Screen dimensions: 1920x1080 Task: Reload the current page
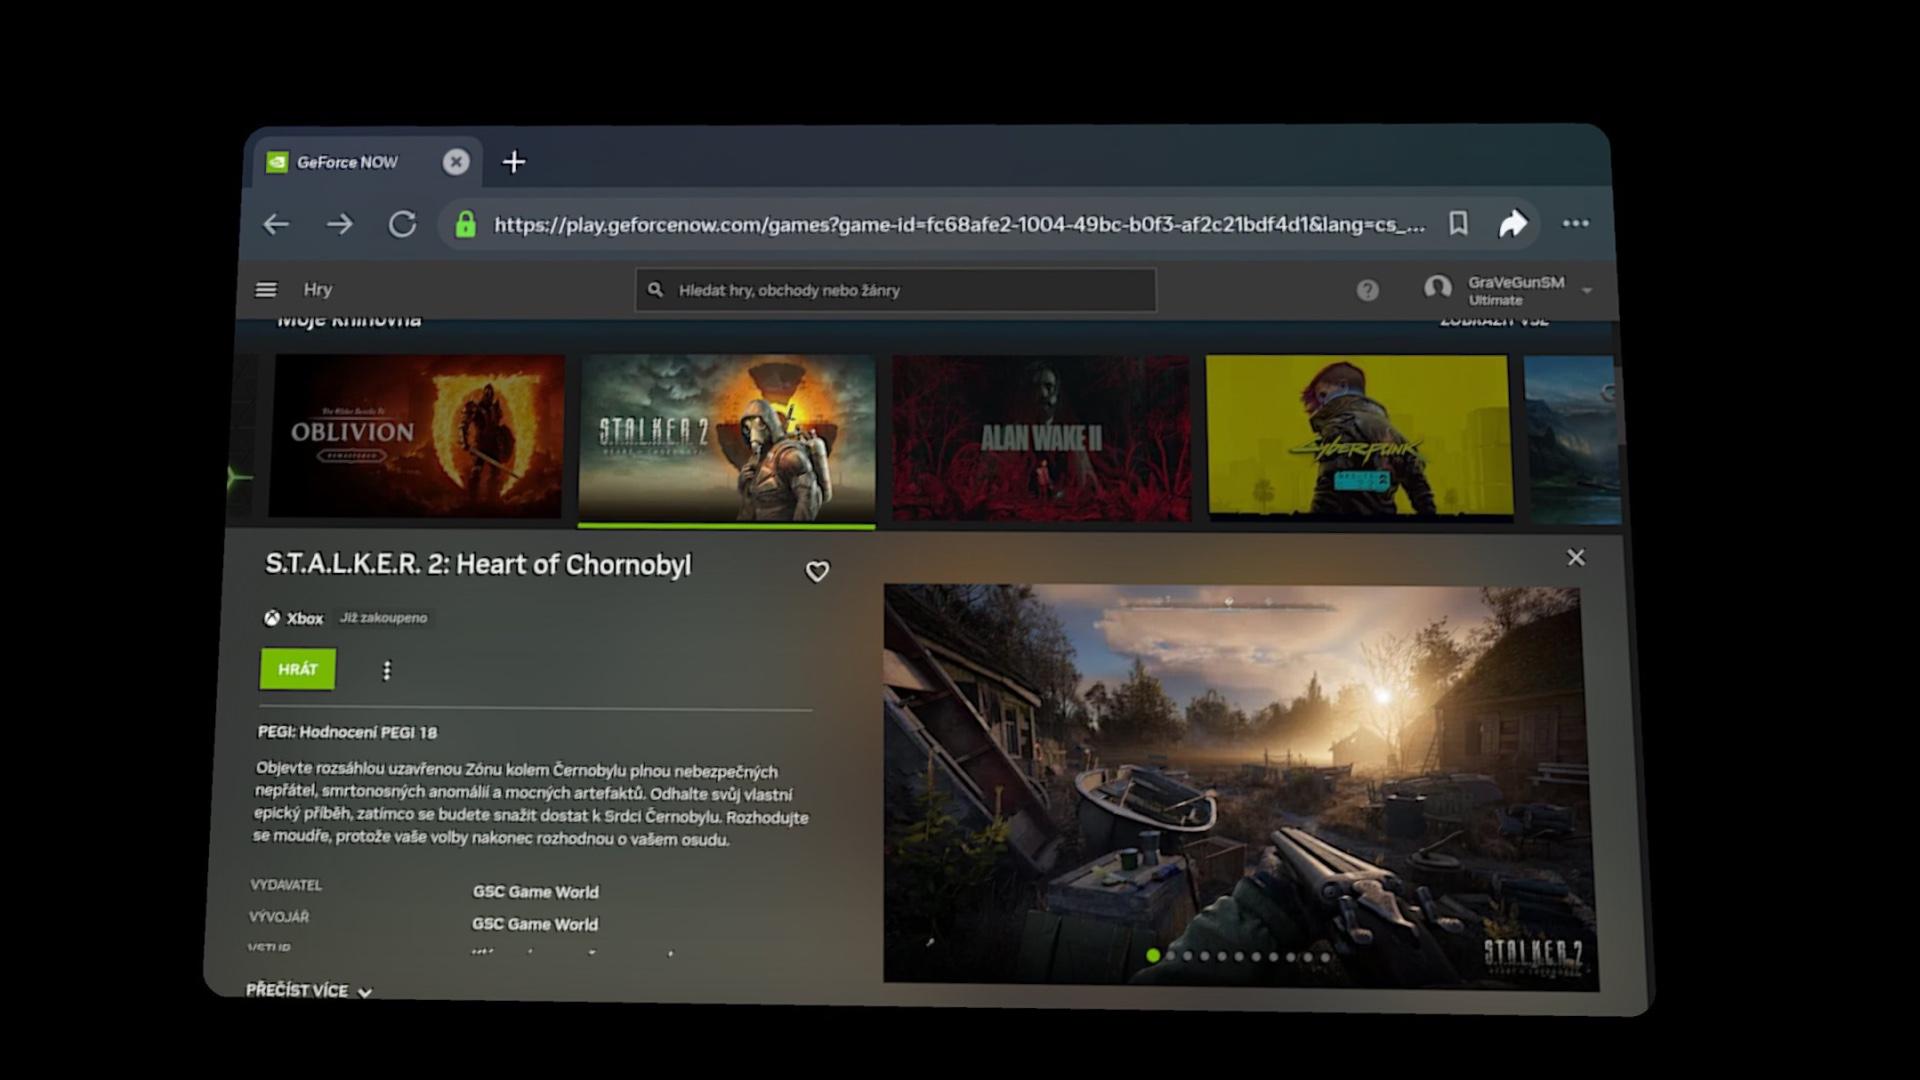tap(402, 224)
